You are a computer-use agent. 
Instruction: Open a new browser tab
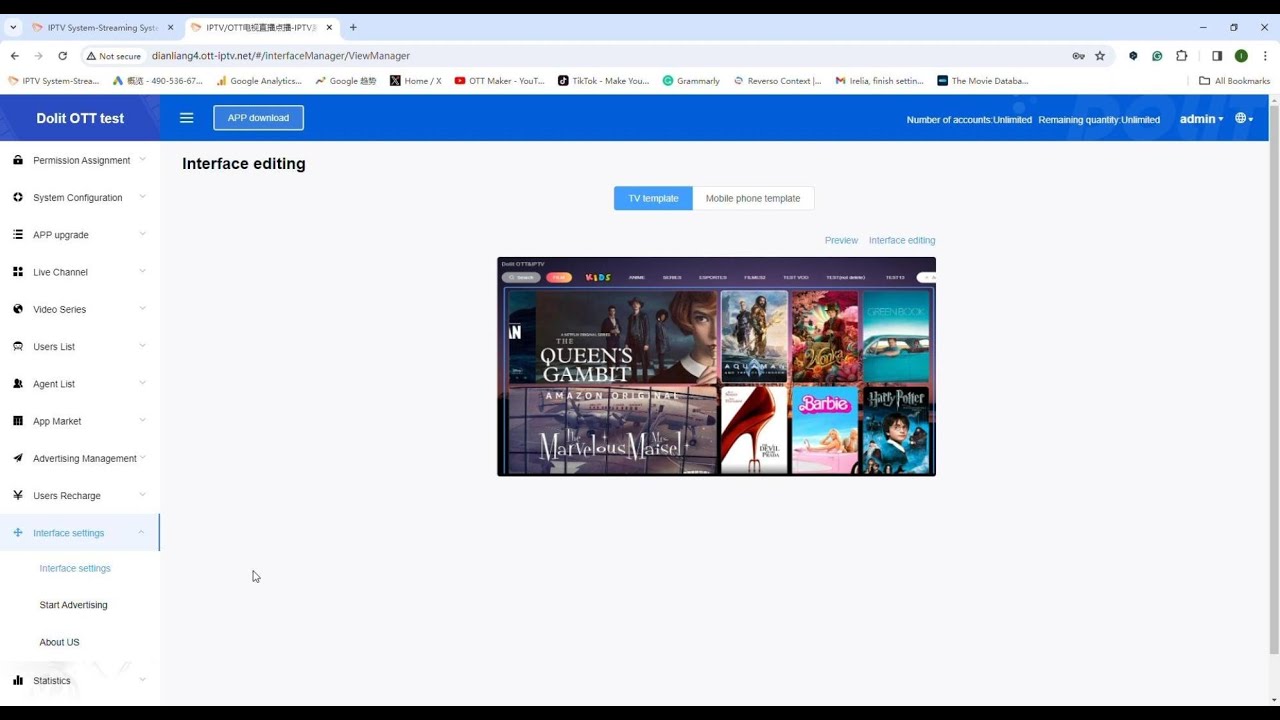353,27
